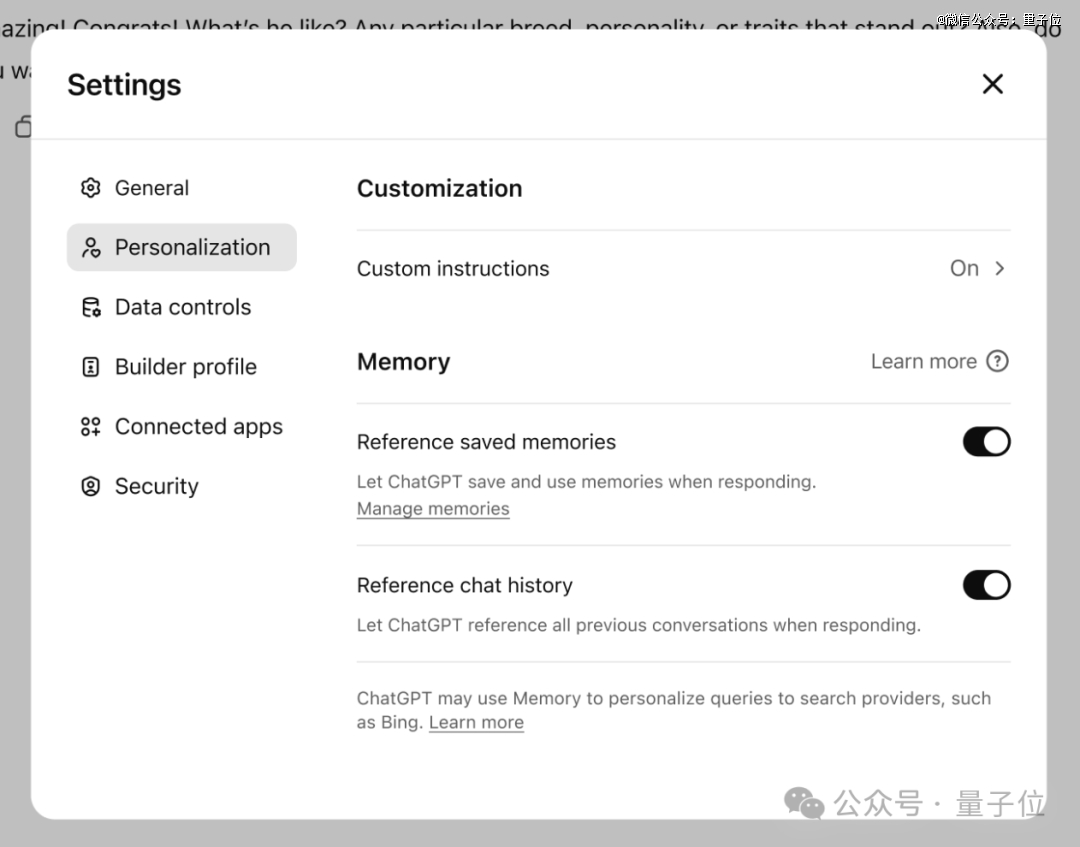
Task: Click the database icon beside Data controls
Action: tap(91, 308)
